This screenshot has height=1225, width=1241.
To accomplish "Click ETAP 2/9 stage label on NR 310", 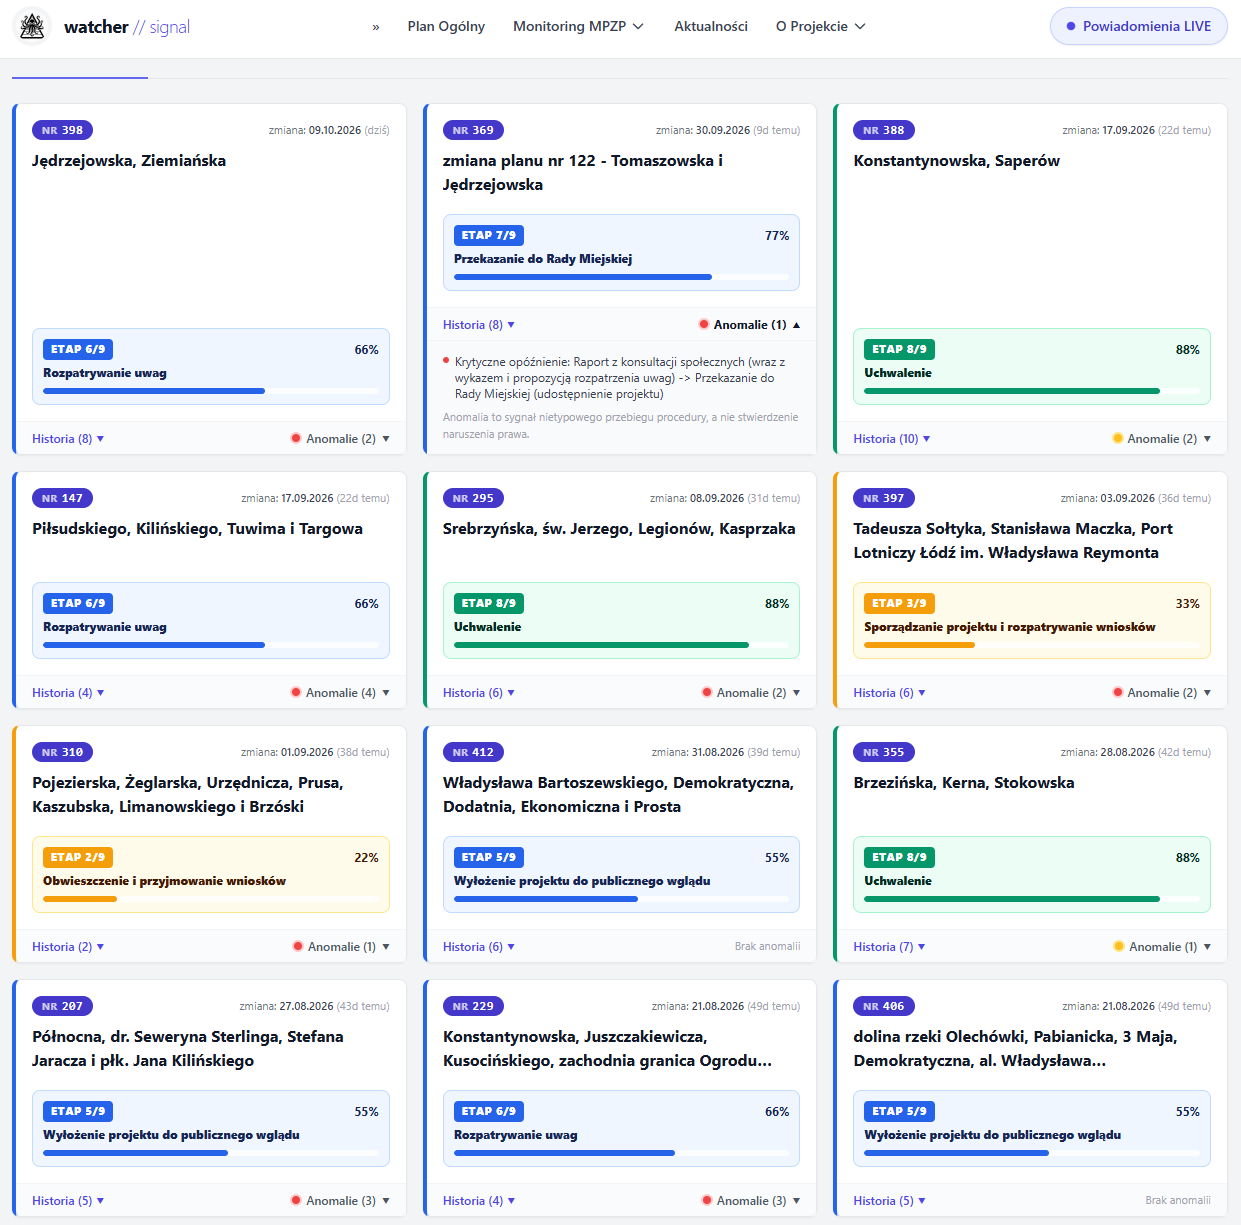I will 78,858.
